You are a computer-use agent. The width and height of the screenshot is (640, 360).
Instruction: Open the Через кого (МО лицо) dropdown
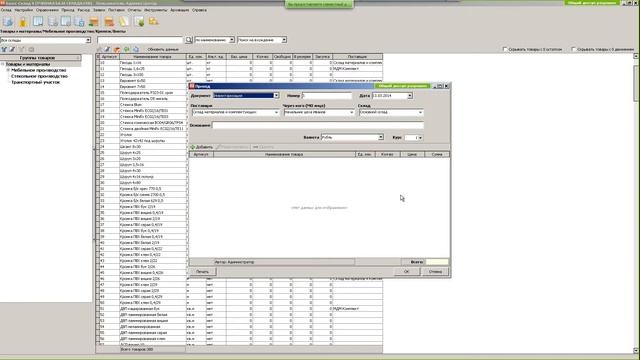(351, 112)
